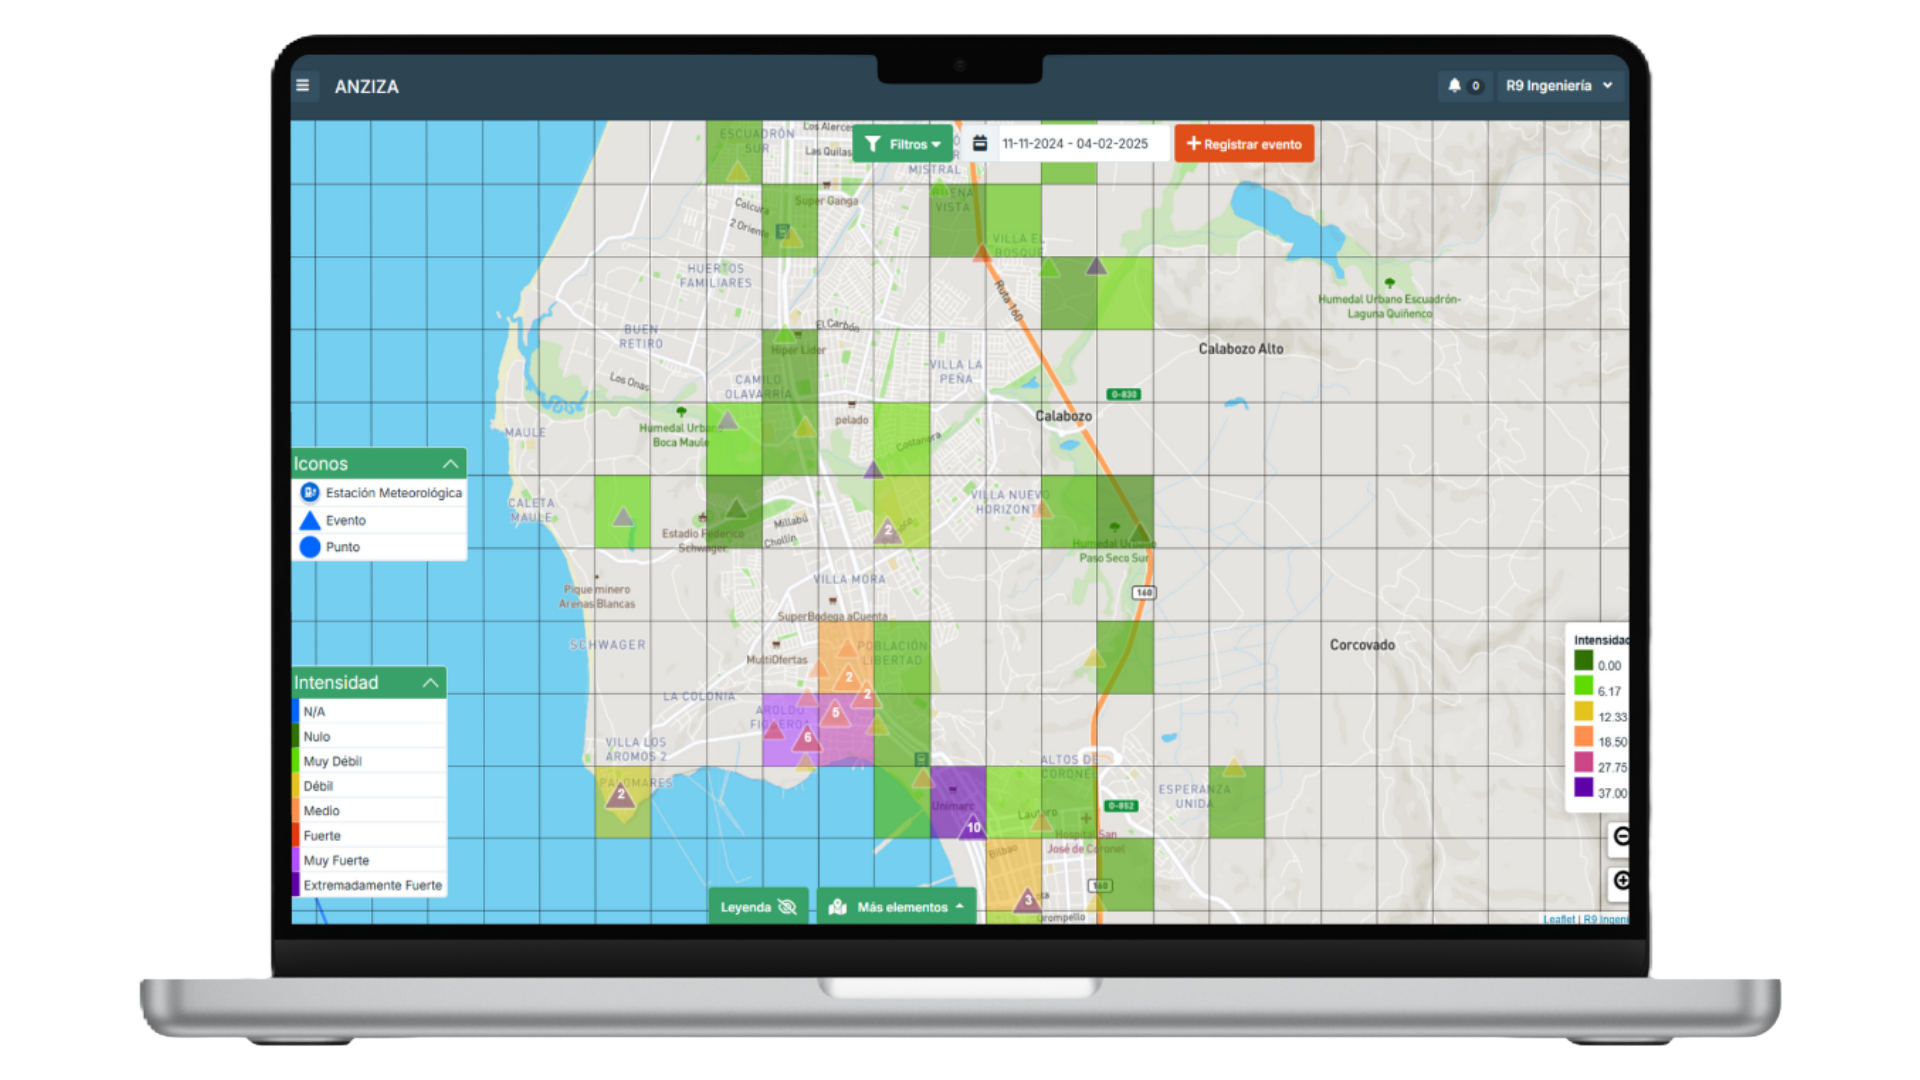Click the 37.00 purple legend swatch

pos(1584,788)
